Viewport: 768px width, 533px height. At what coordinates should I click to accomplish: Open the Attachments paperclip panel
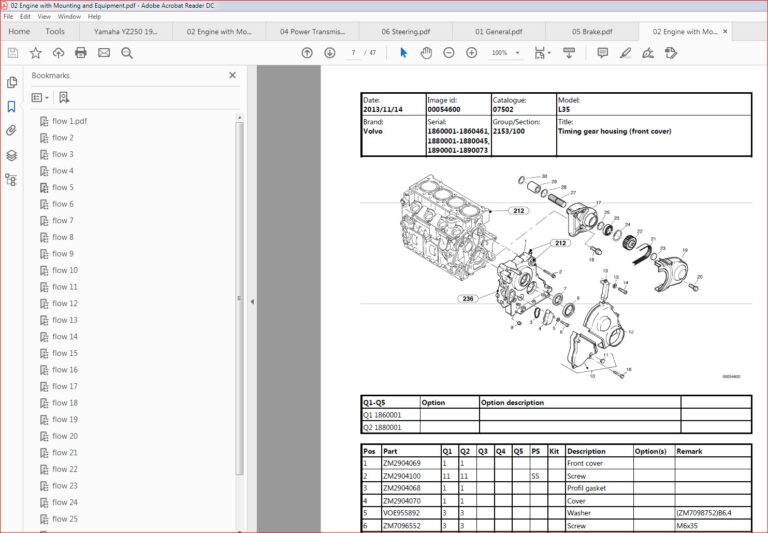(11, 130)
